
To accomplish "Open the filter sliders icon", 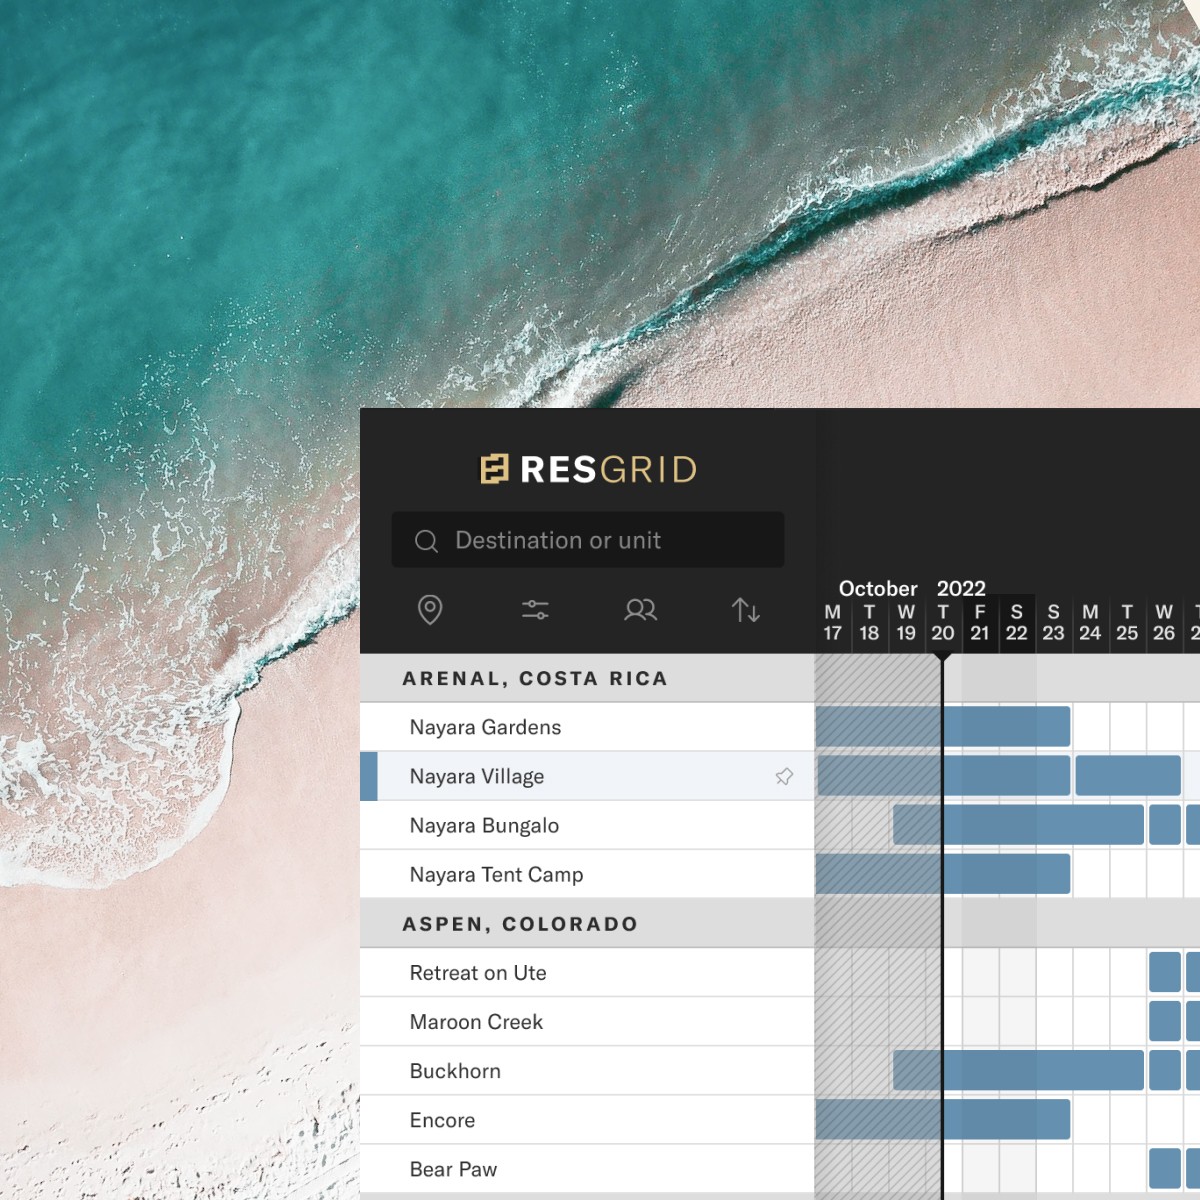I will tap(535, 609).
